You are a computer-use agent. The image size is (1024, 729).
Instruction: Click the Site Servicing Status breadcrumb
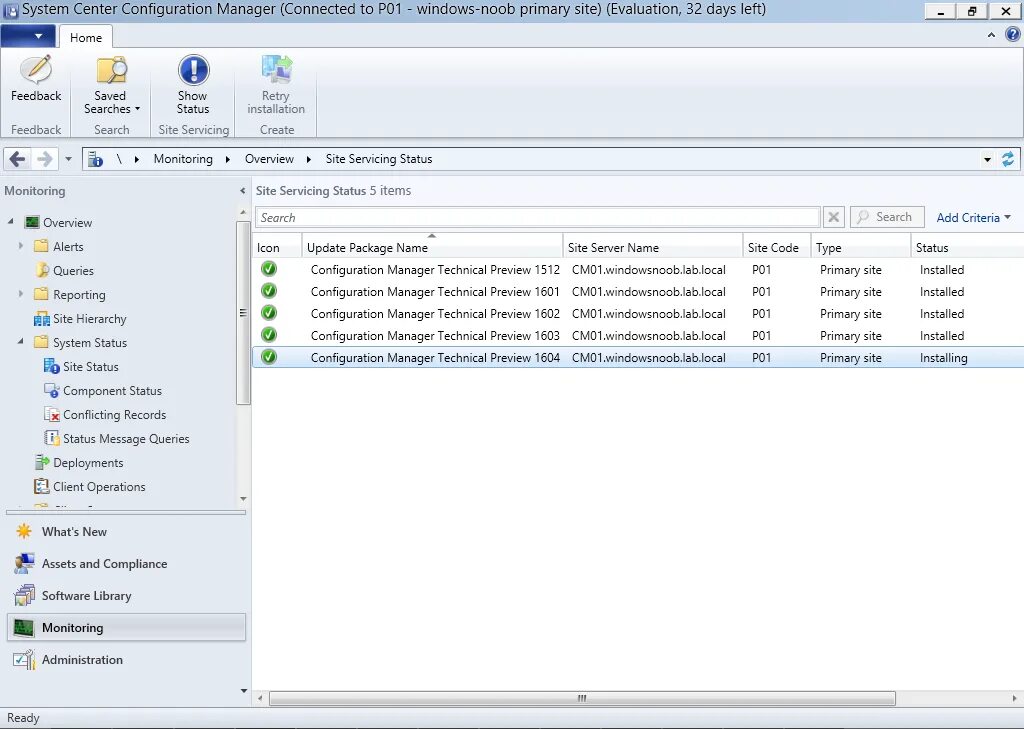click(x=379, y=159)
